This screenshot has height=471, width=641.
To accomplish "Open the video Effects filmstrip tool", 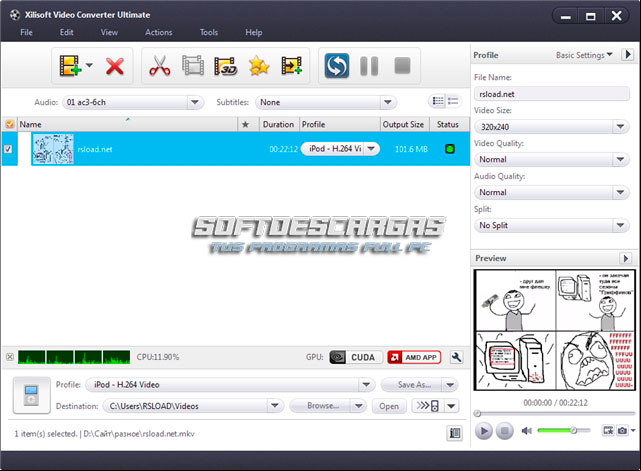I will [x=193, y=66].
